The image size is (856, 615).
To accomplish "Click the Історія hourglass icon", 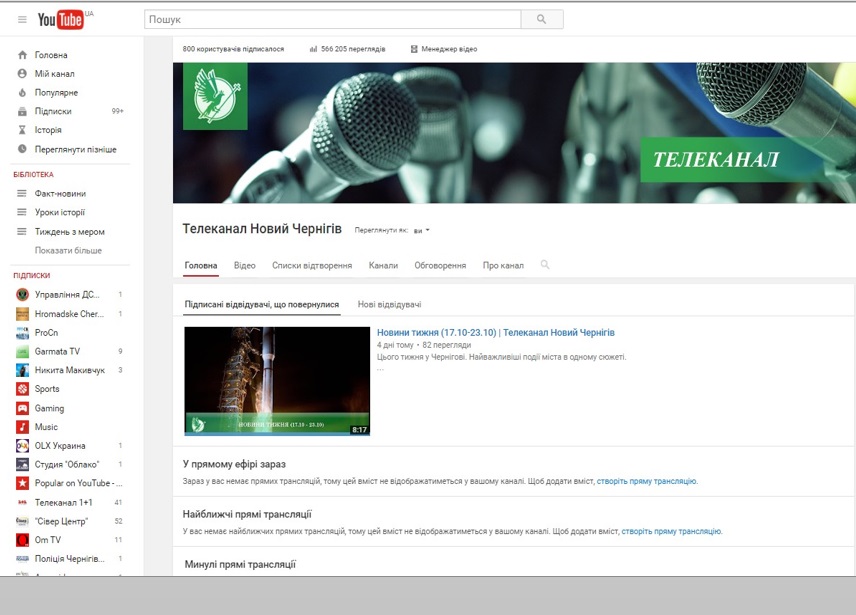I will tap(22, 130).
